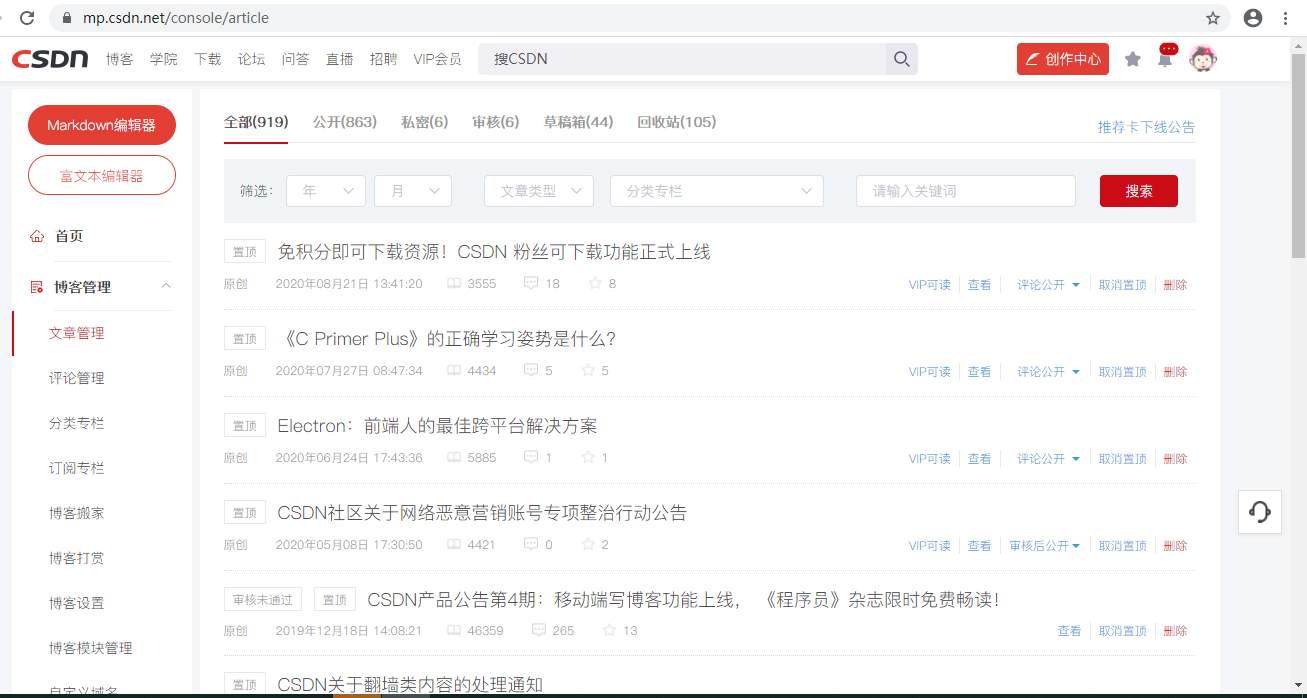Switch to the 草稿箱(44) tab

click(x=578, y=122)
